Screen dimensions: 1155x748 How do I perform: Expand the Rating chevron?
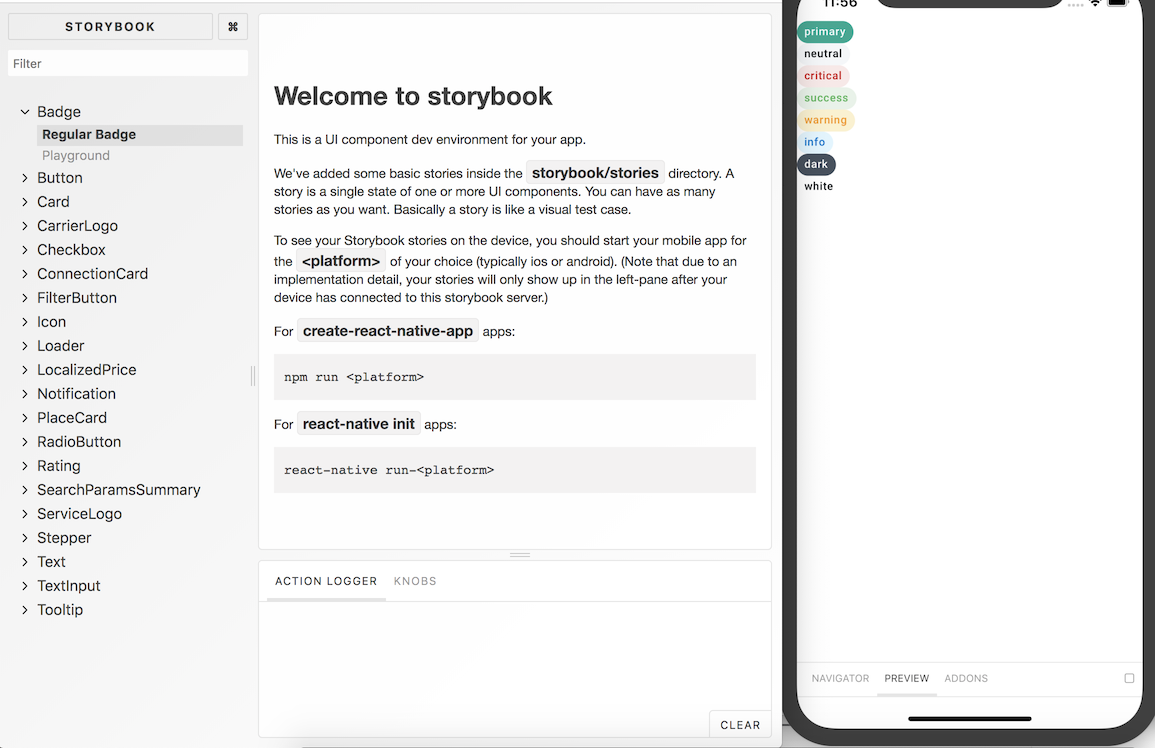coord(25,466)
